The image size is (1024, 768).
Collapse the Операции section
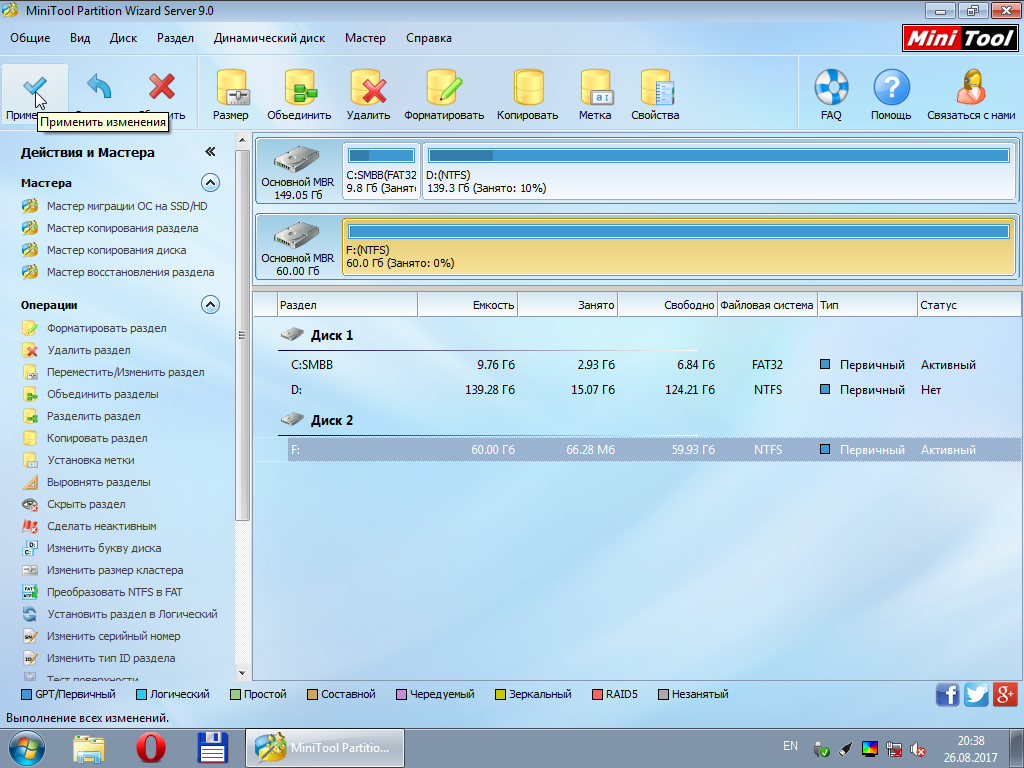[x=210, y=305]
